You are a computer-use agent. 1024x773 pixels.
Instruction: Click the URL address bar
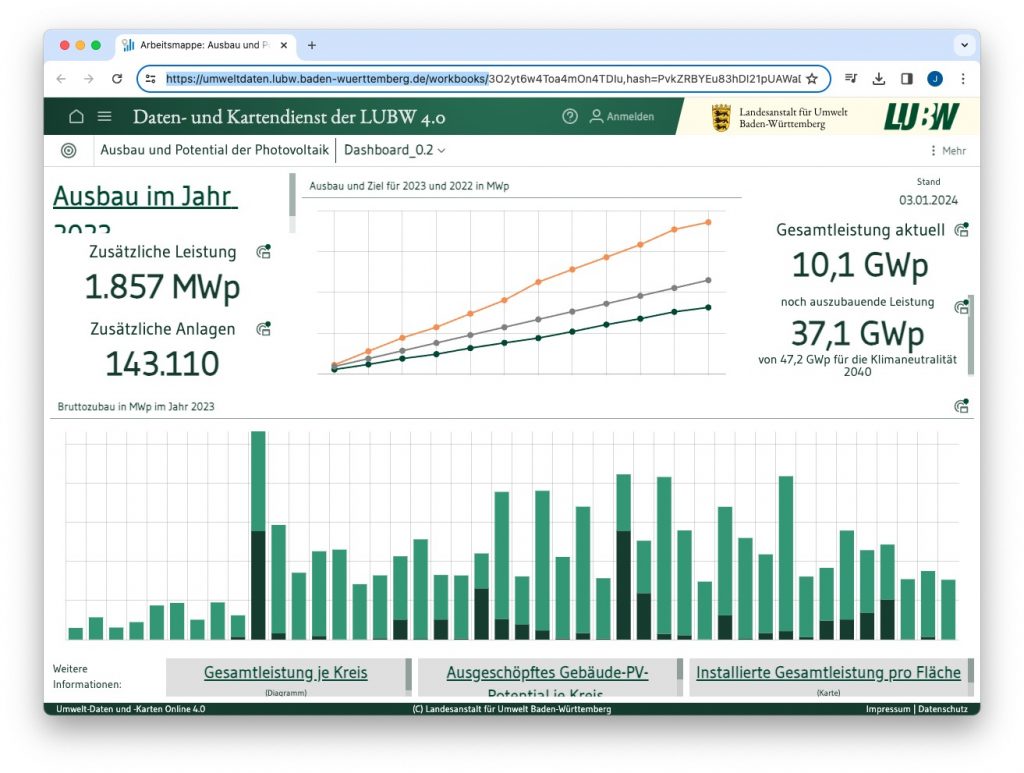(x=480, y=79)
